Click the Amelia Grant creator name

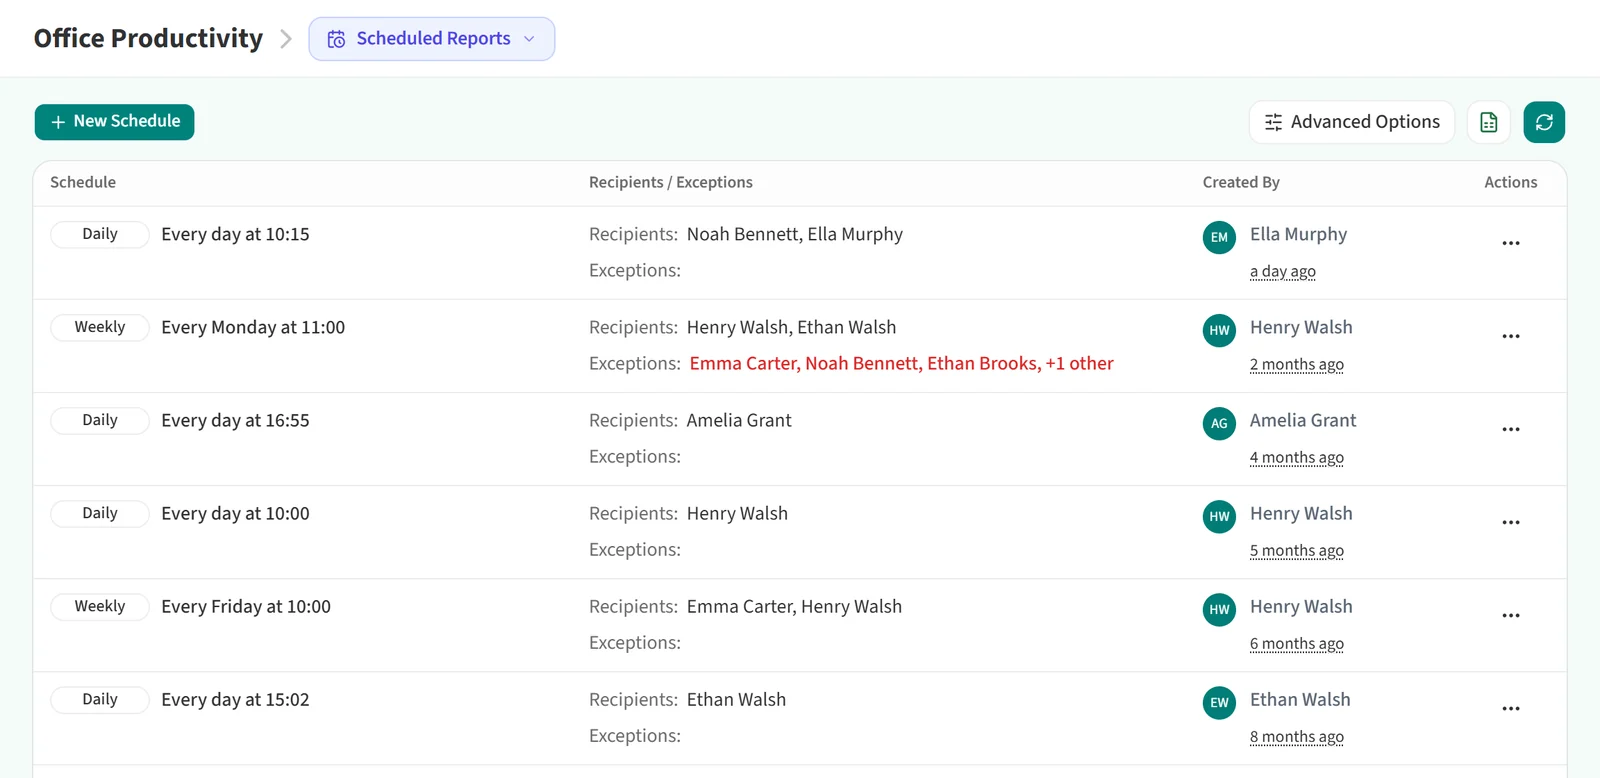point(1303,421)
